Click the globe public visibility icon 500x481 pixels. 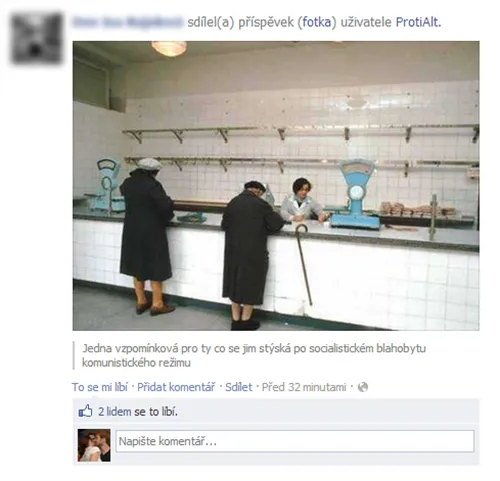point(363,387)
